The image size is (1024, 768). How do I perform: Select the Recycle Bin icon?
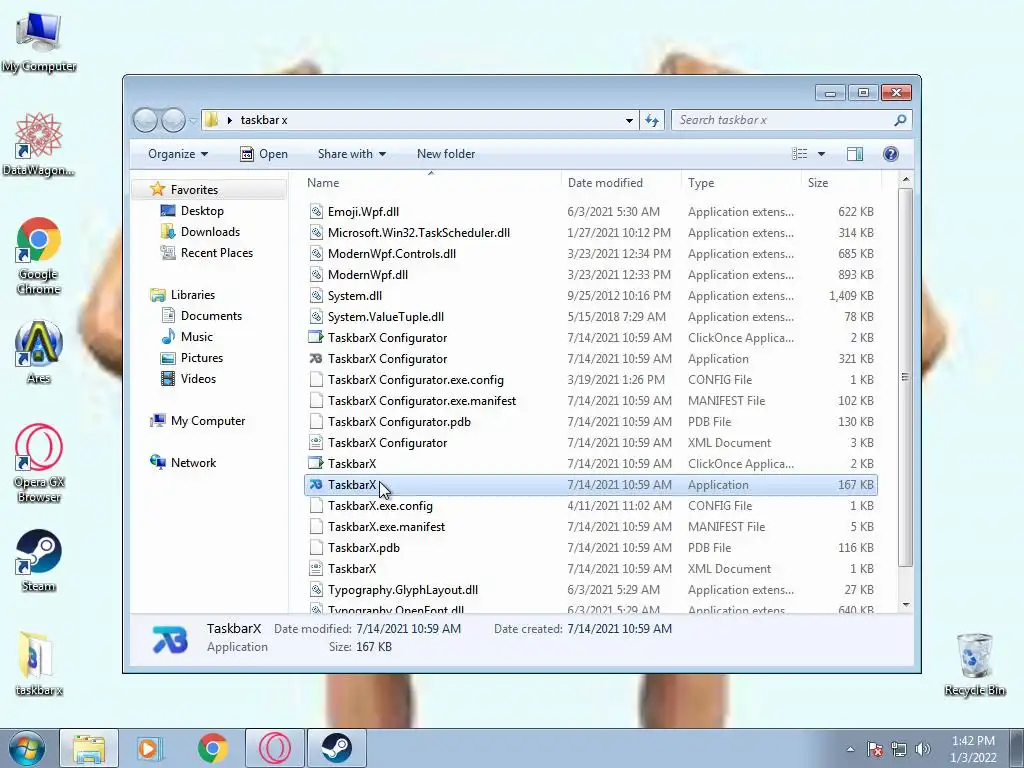974,664
